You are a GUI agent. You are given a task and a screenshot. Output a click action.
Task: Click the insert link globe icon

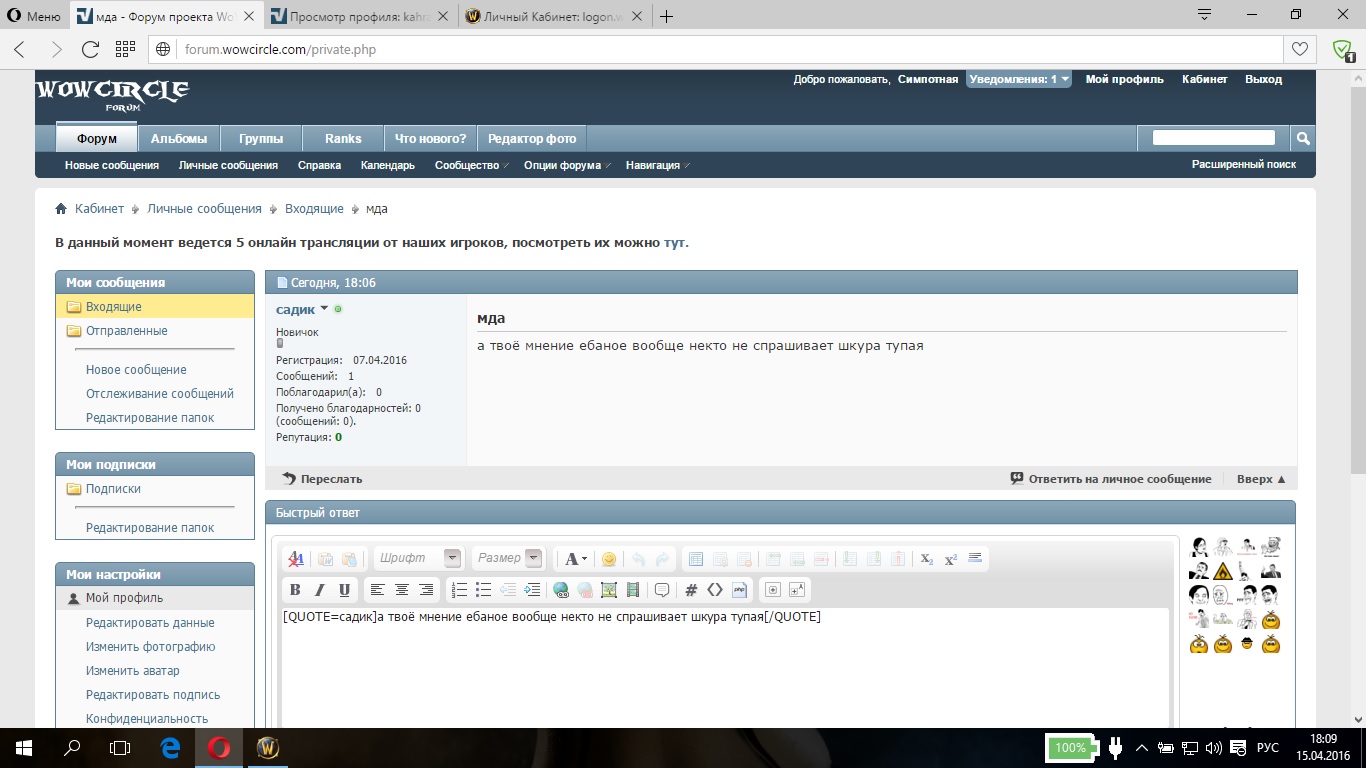pos(561,590)
